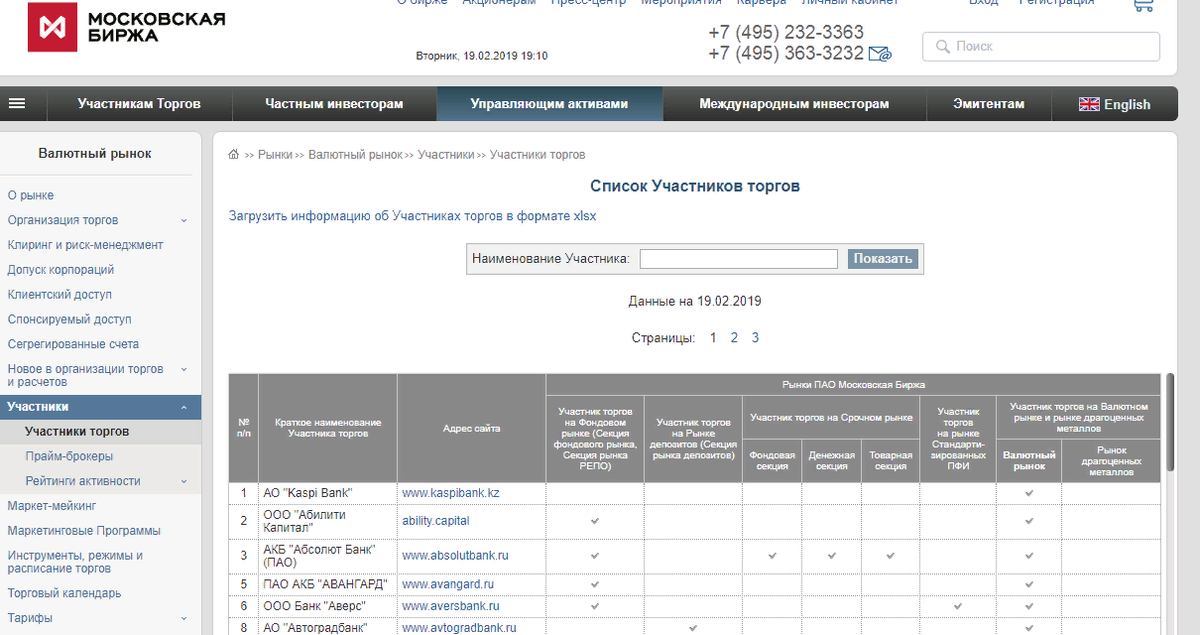Viewport: 1200px width, 635px height.
Task: Open Участники breadcrumb link
Action: point(446,155)
